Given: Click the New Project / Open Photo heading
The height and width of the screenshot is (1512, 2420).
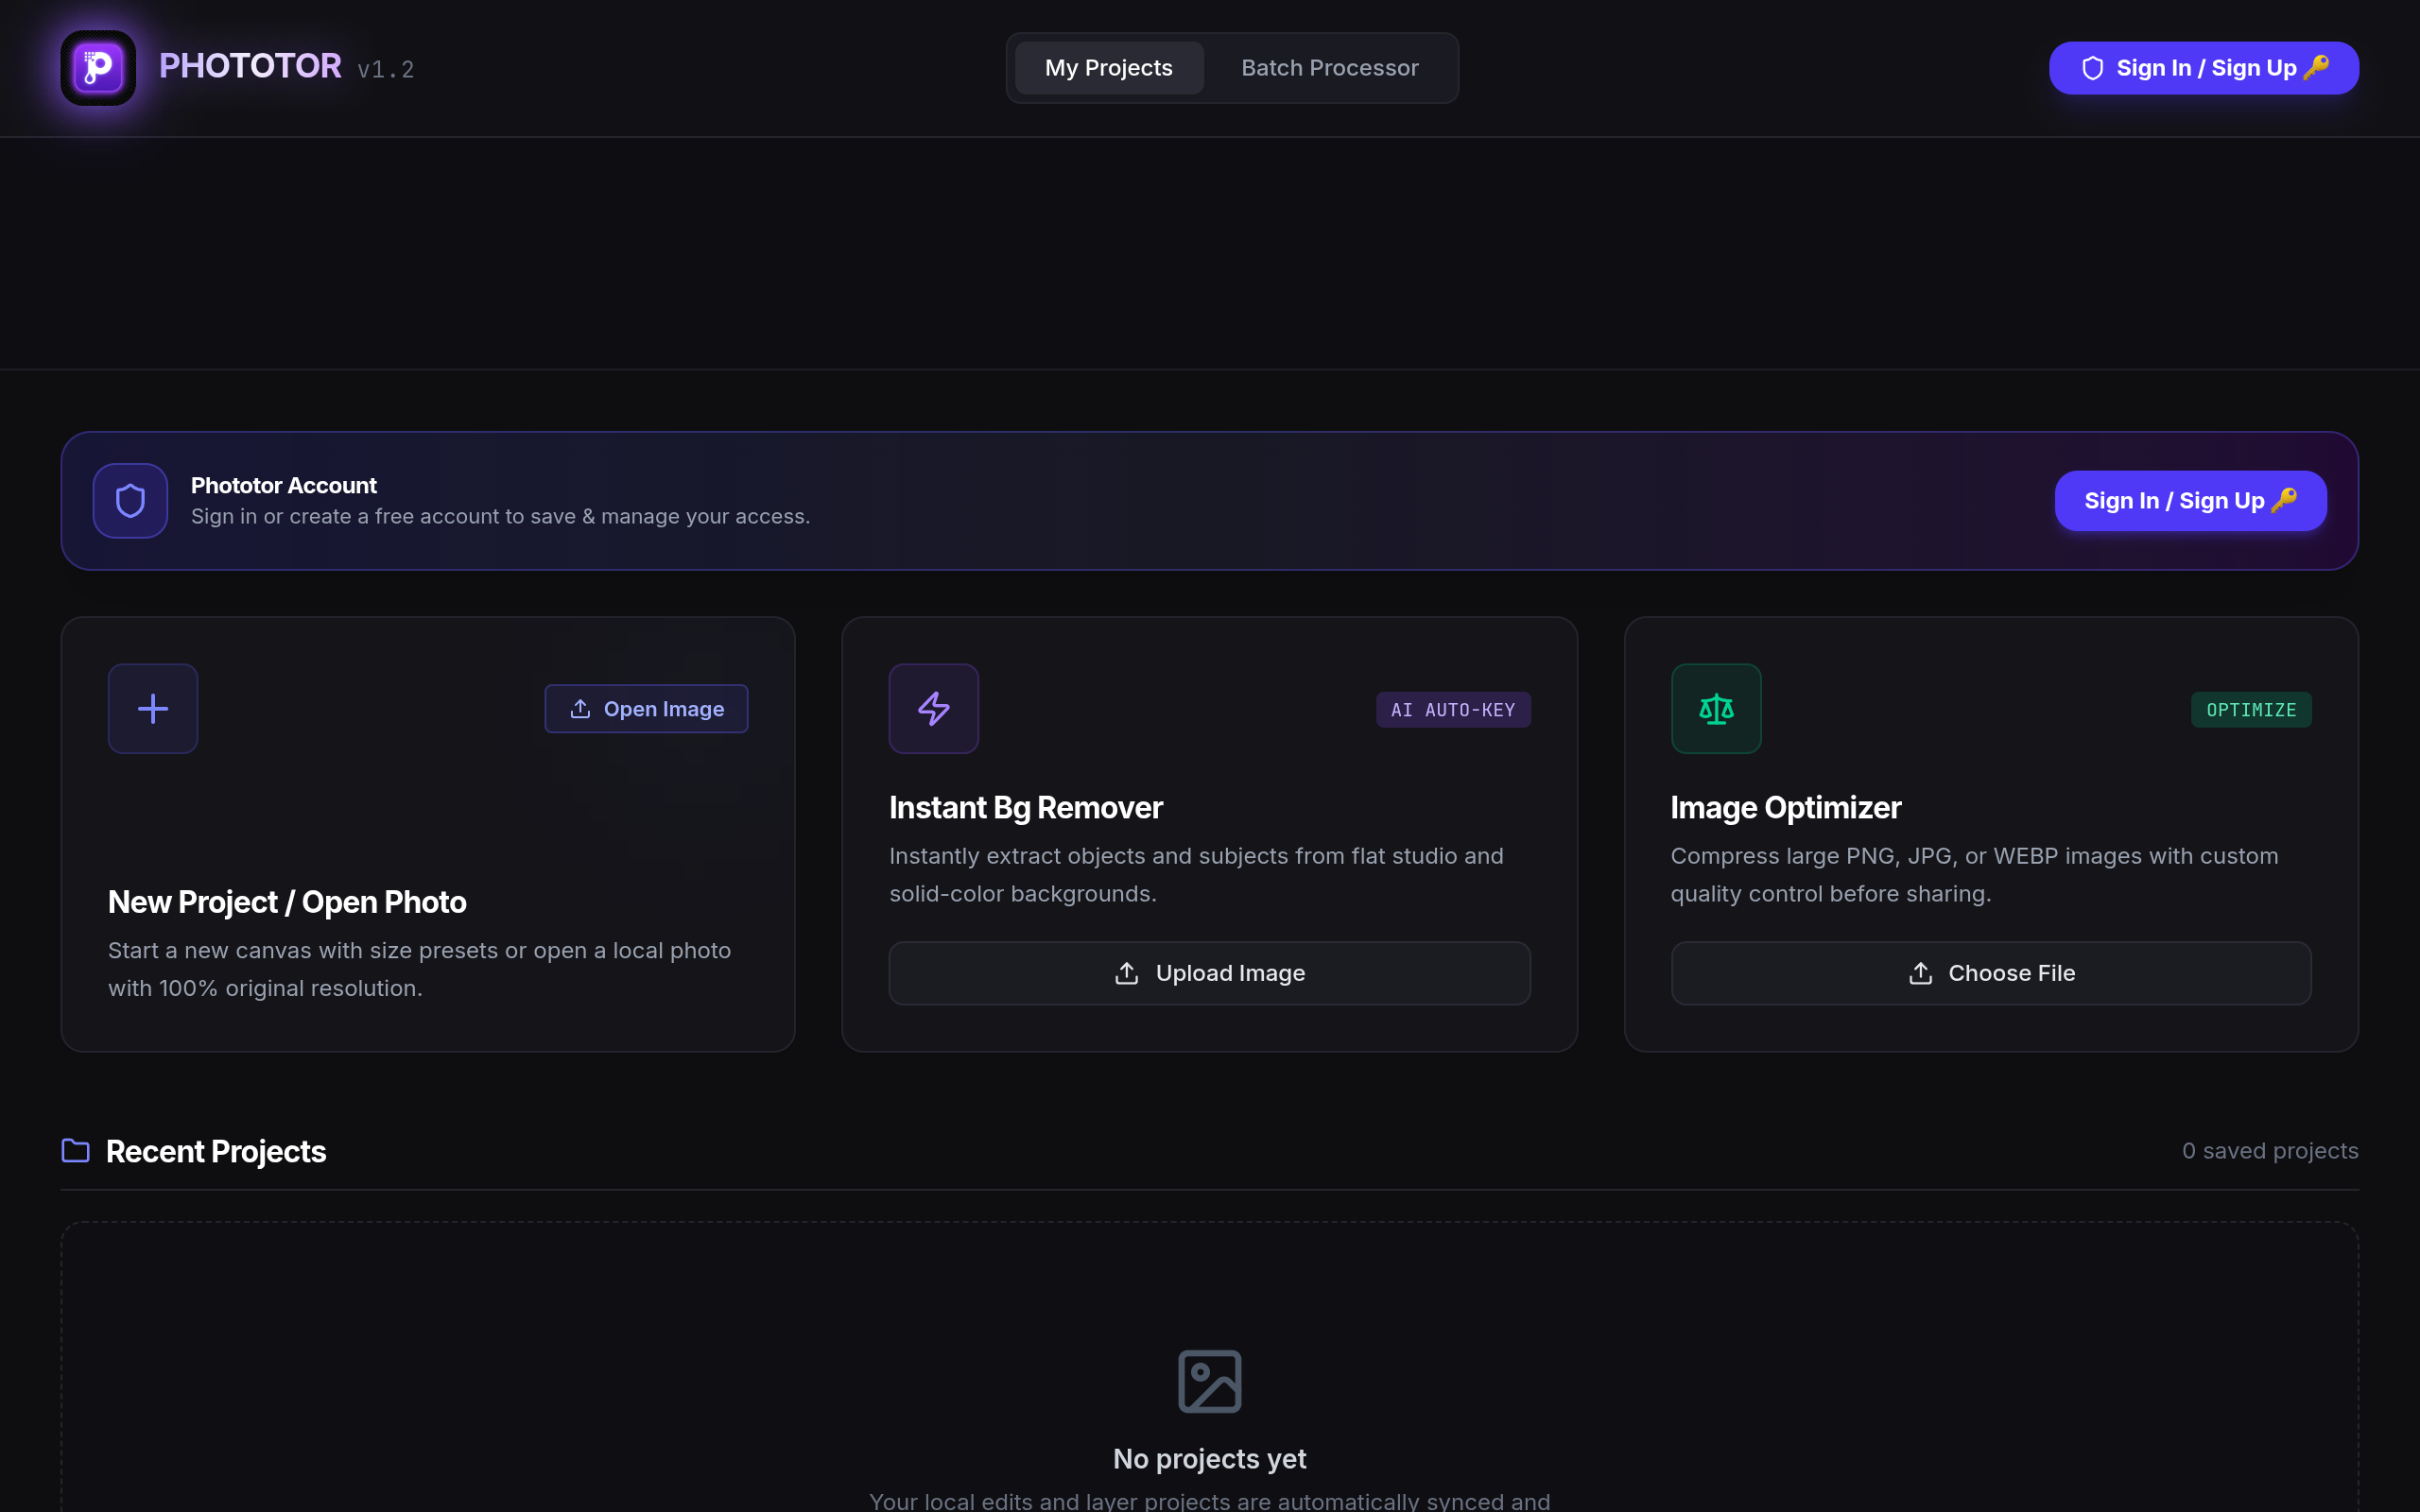Looking at the screenshot, I should click(287, 902).
